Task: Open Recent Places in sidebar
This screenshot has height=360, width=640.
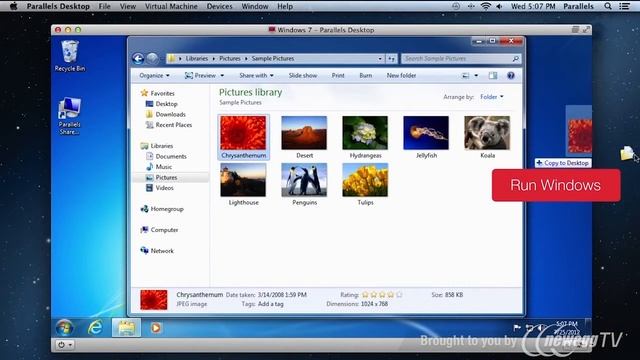Action: [173, 125]
